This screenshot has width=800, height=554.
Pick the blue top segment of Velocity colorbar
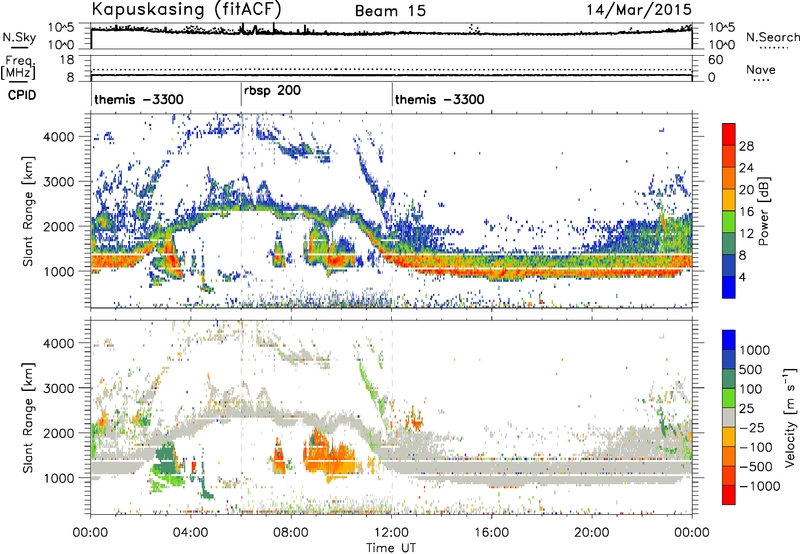(x=729, y=339)
